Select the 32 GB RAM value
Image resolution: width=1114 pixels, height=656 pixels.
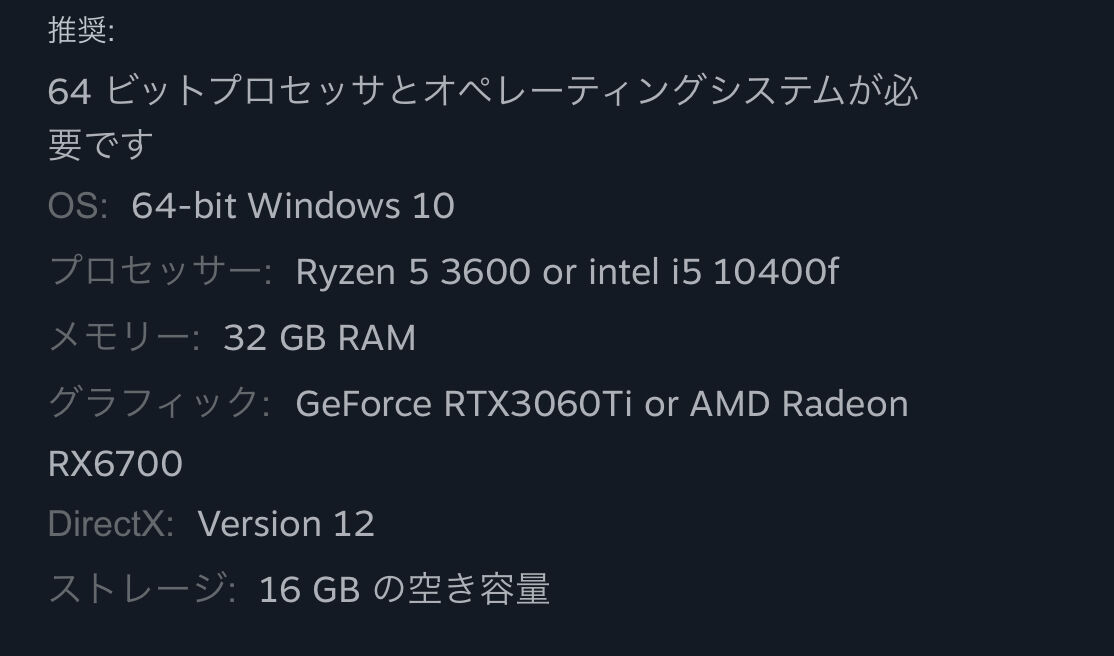(x=319, y=338)
